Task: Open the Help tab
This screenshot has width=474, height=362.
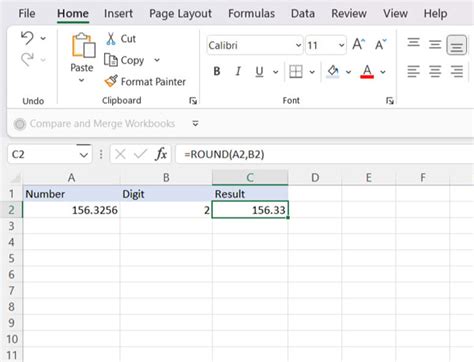Action: (435, 13)
